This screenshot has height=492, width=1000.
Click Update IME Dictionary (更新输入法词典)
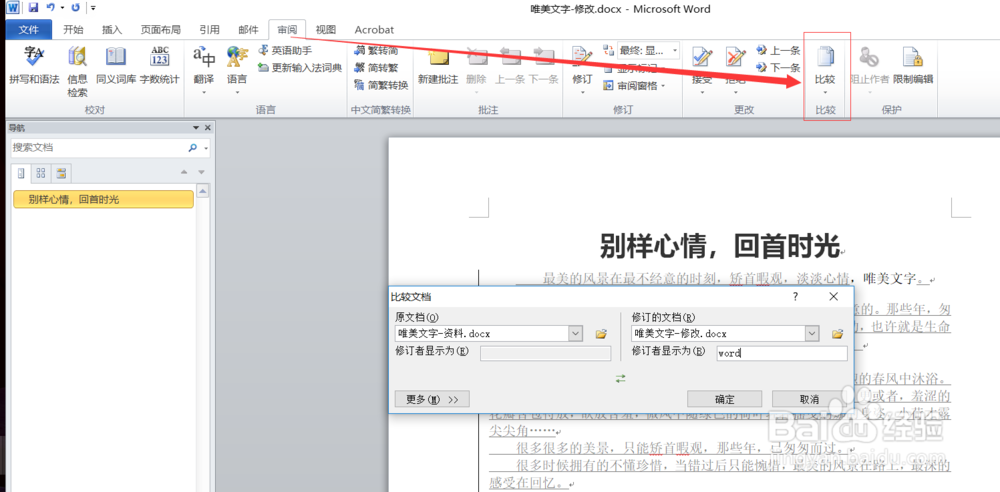pyautogui.click(x=299, y=68)
